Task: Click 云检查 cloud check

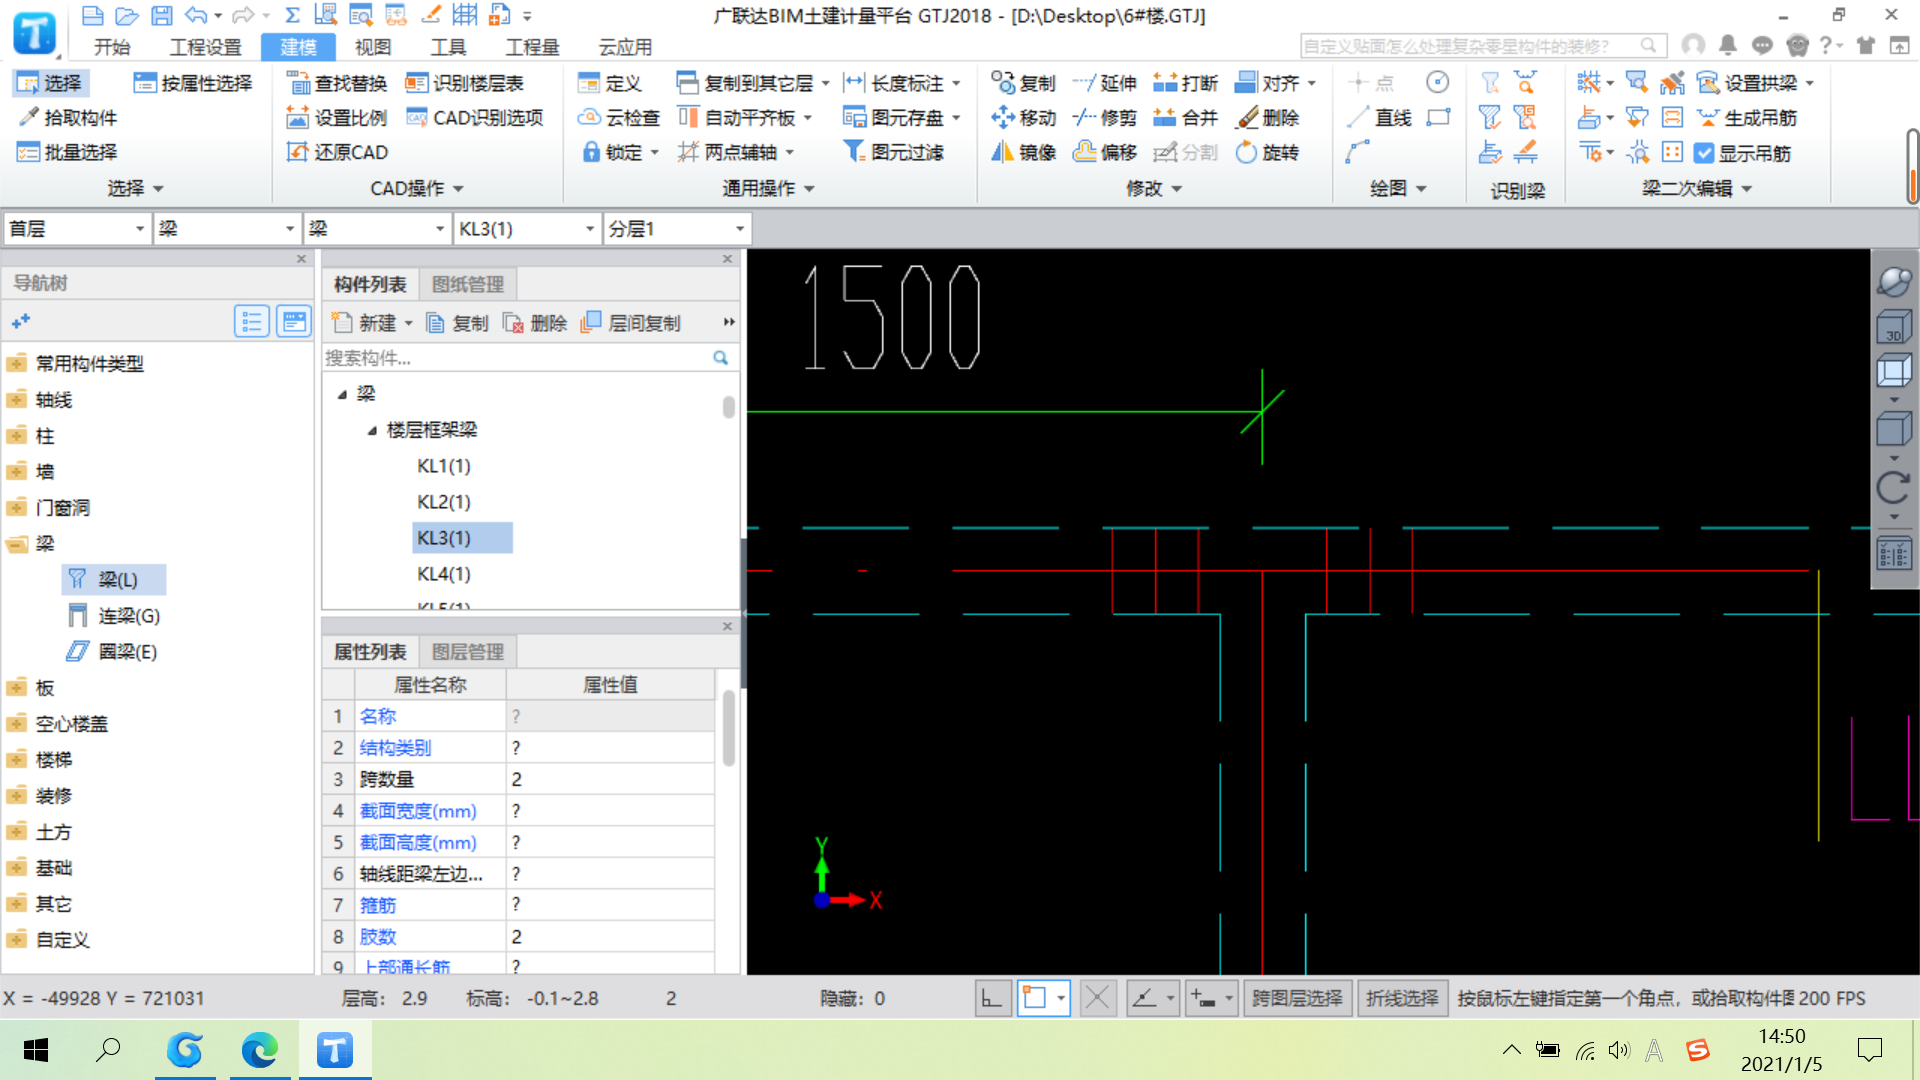Action: point(619,118)
